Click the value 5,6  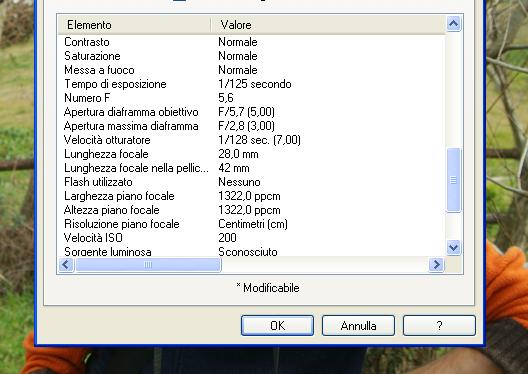(x=226, y=98)
